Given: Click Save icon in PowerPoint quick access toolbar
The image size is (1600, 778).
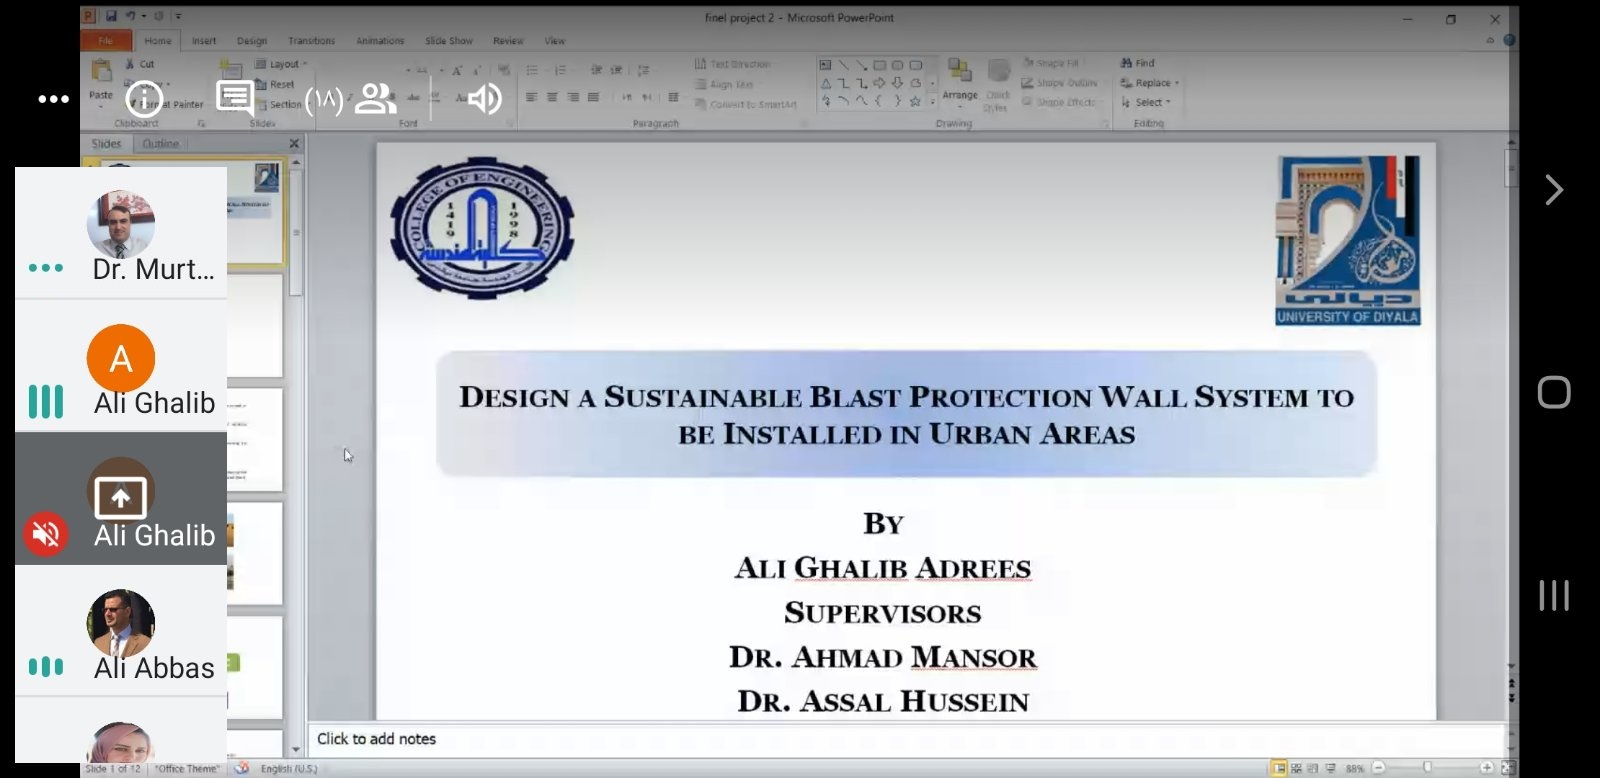Looking at the screenshot, I should (110, 17).
